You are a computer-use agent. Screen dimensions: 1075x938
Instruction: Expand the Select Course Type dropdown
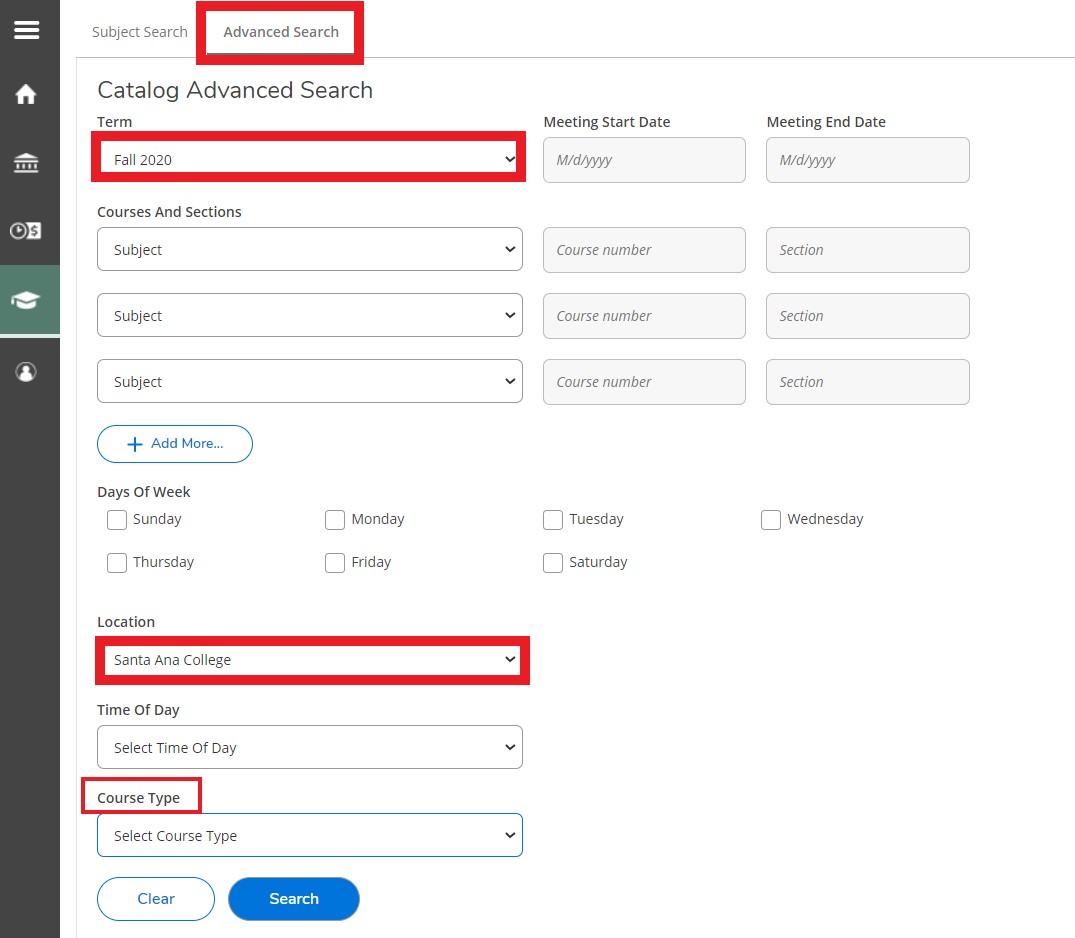pos(309,836)
